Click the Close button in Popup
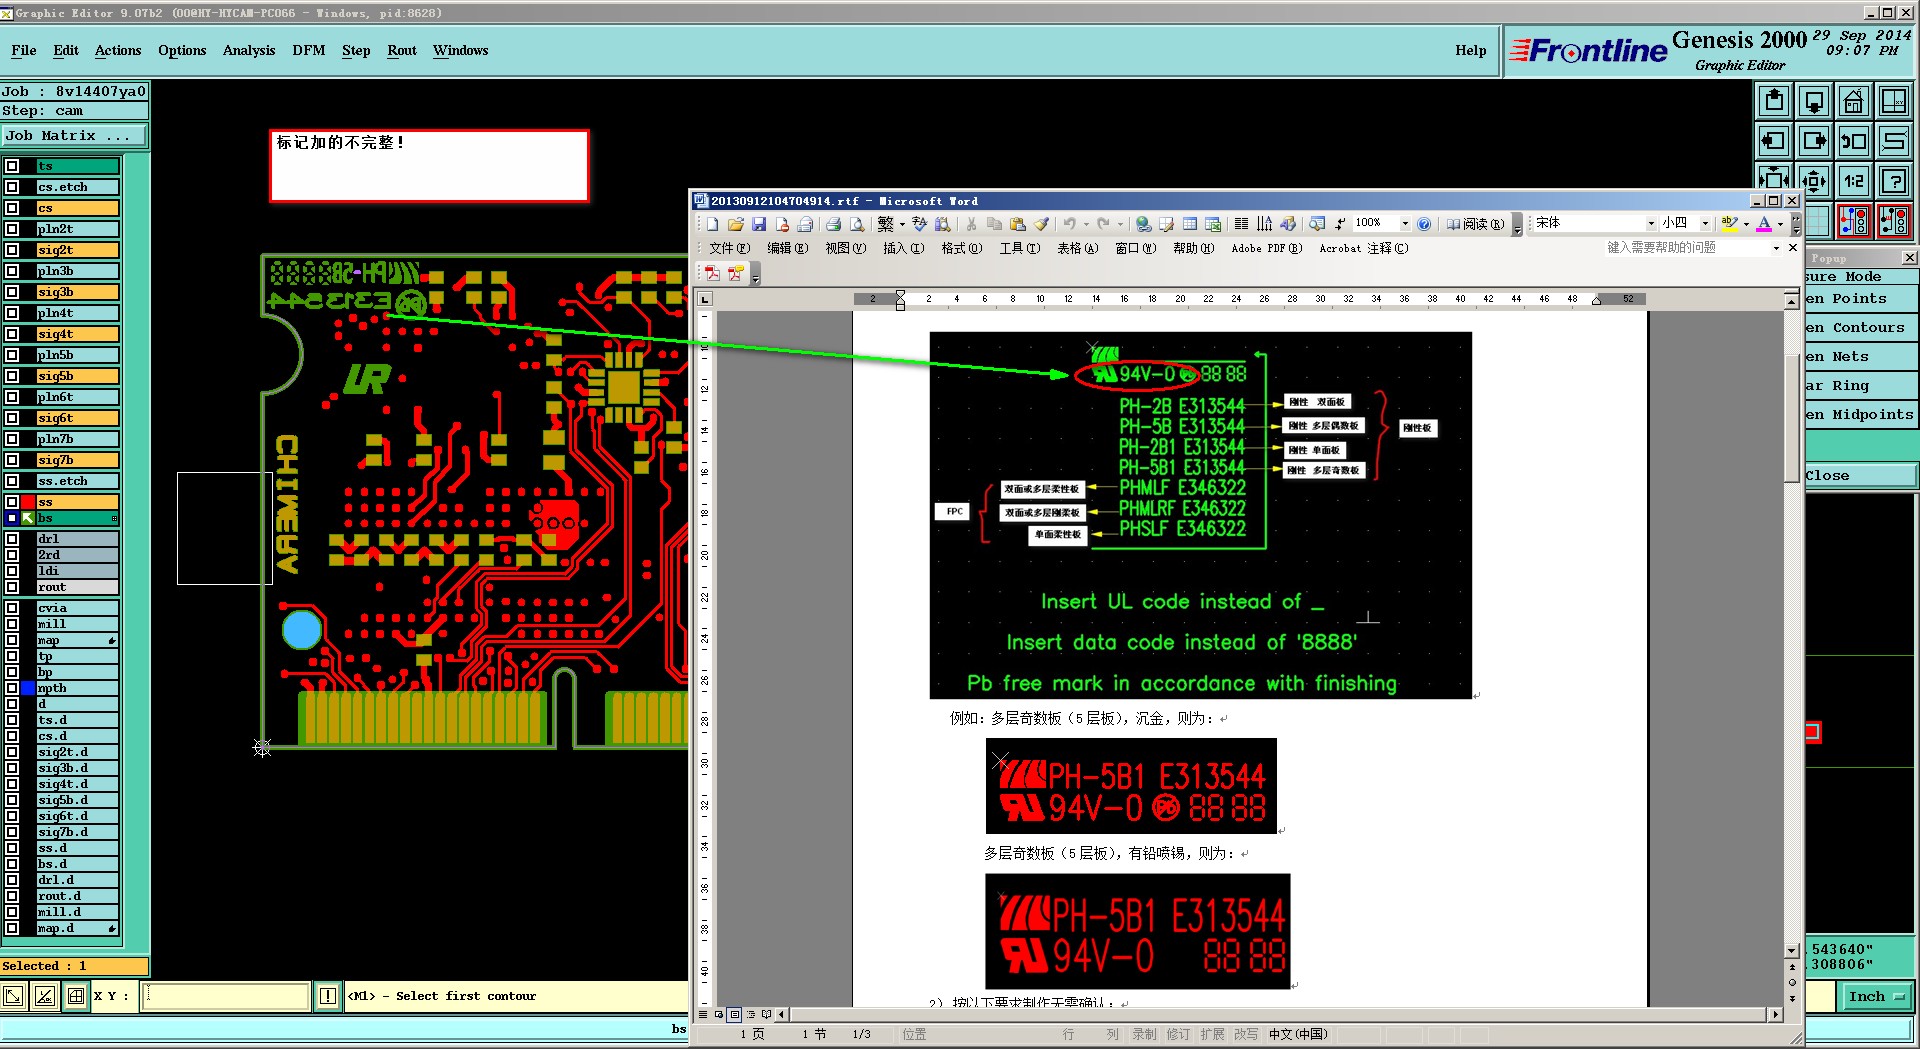The width and height of the screenshot is (1920, 1049). tap(1860, 476)
